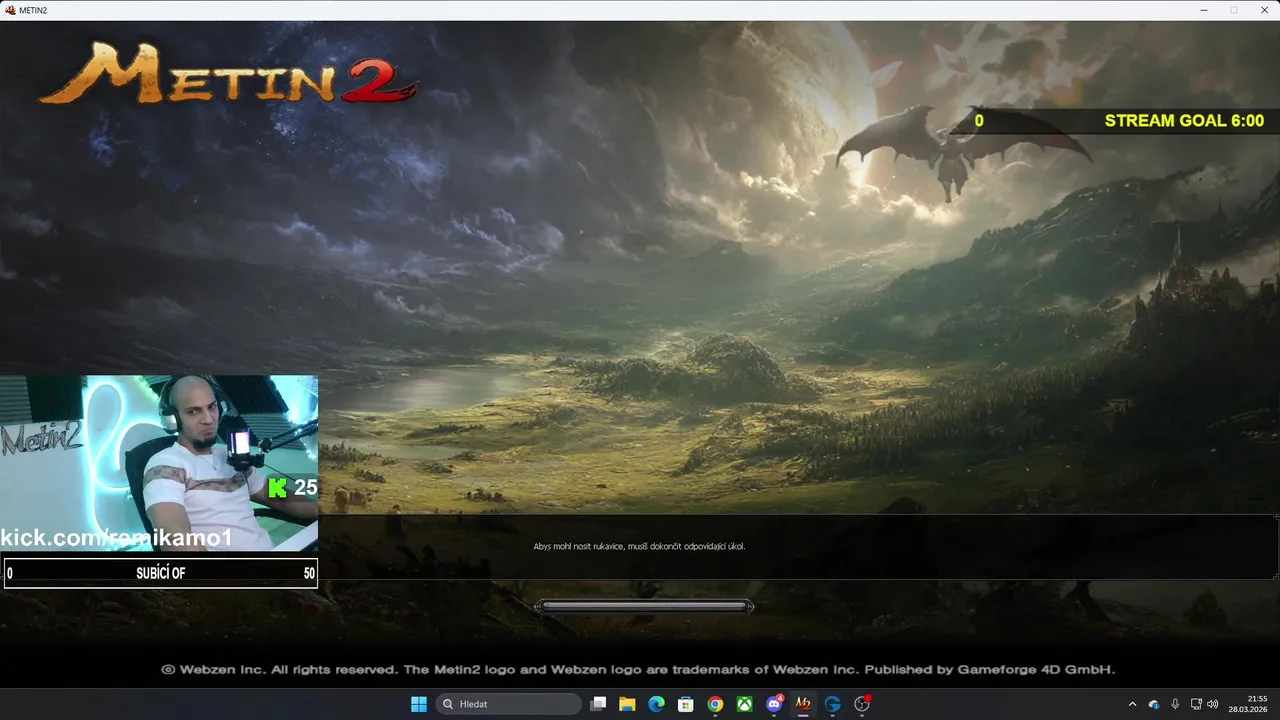Close the METIN2 window

click(1264, 10)
